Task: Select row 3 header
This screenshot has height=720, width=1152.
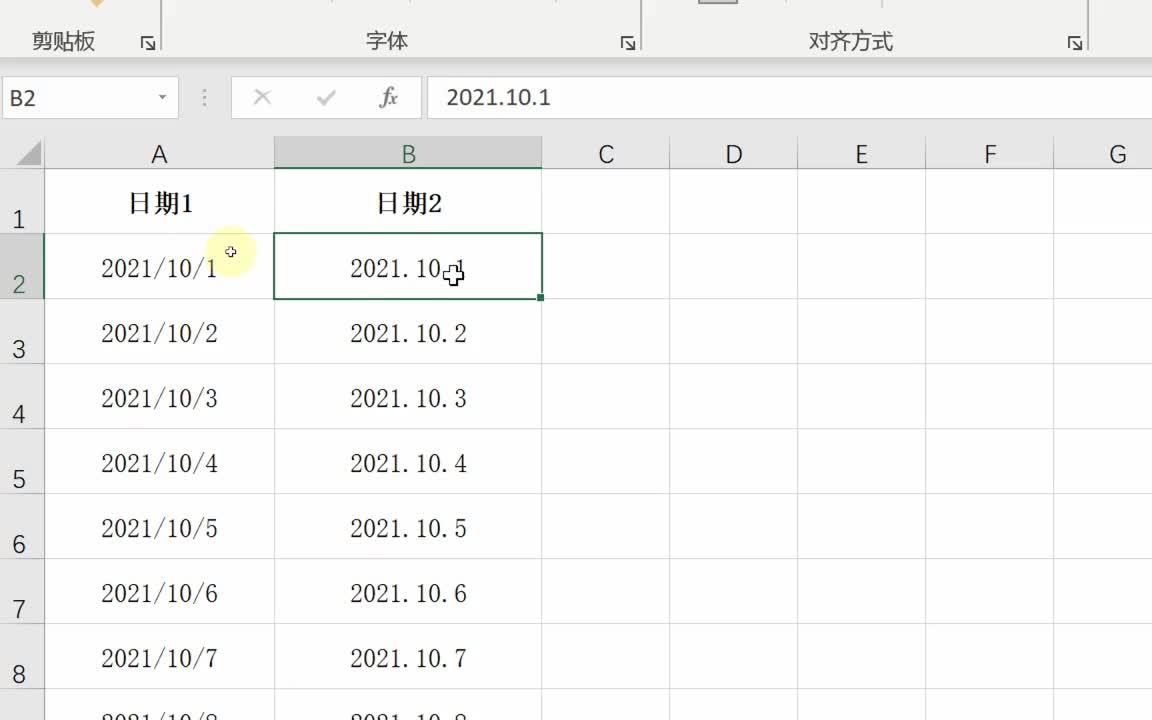Action: 21,333
